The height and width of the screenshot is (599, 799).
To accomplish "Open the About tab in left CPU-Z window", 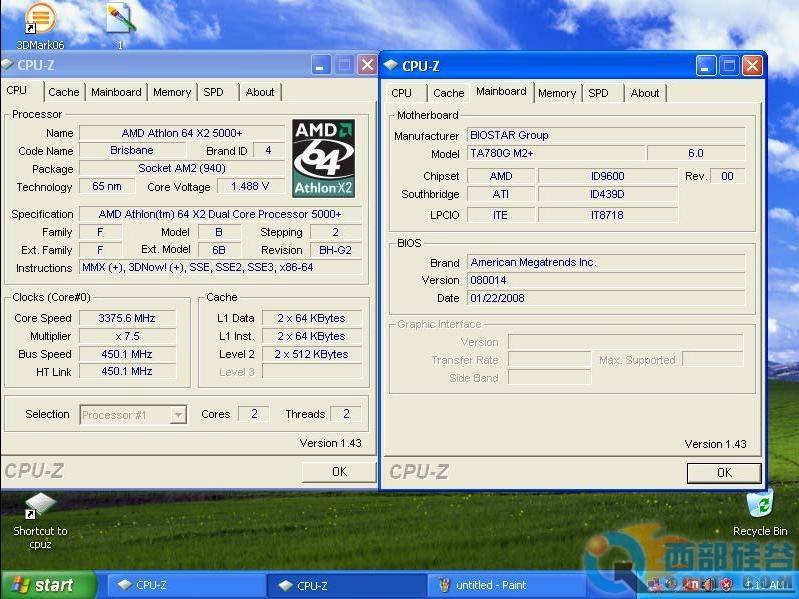I will pos(260,92).
